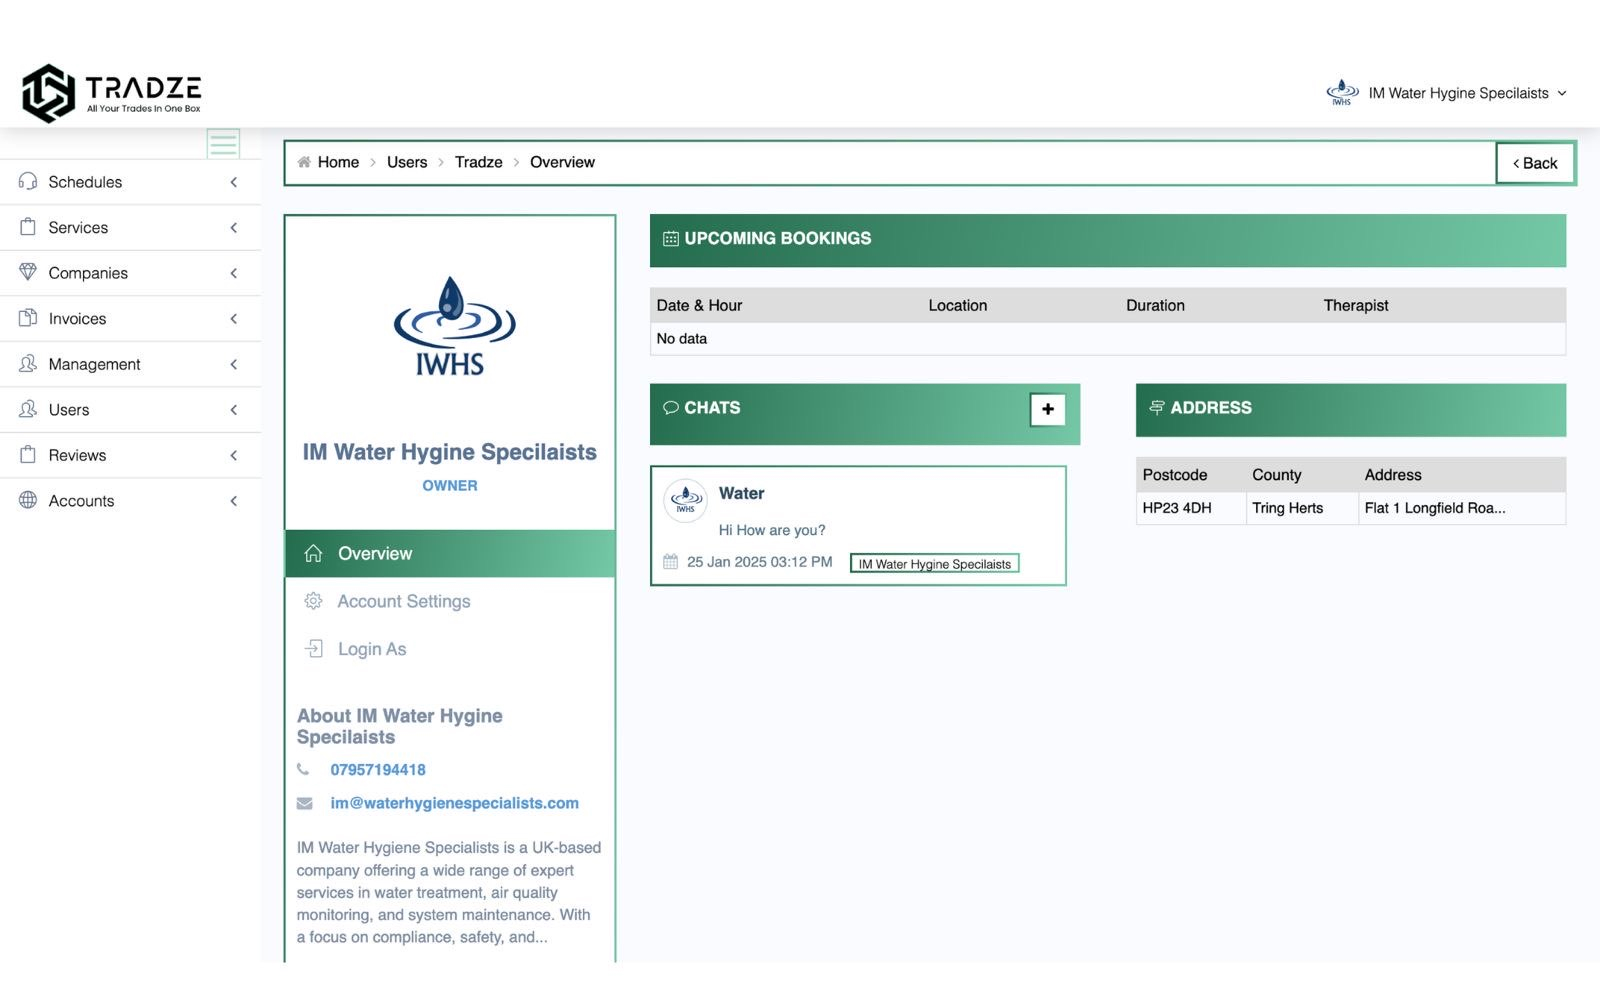The height and width of the screenshot is (1000, 1600).
Task: Click the Location column header
Action: (957, 305)
